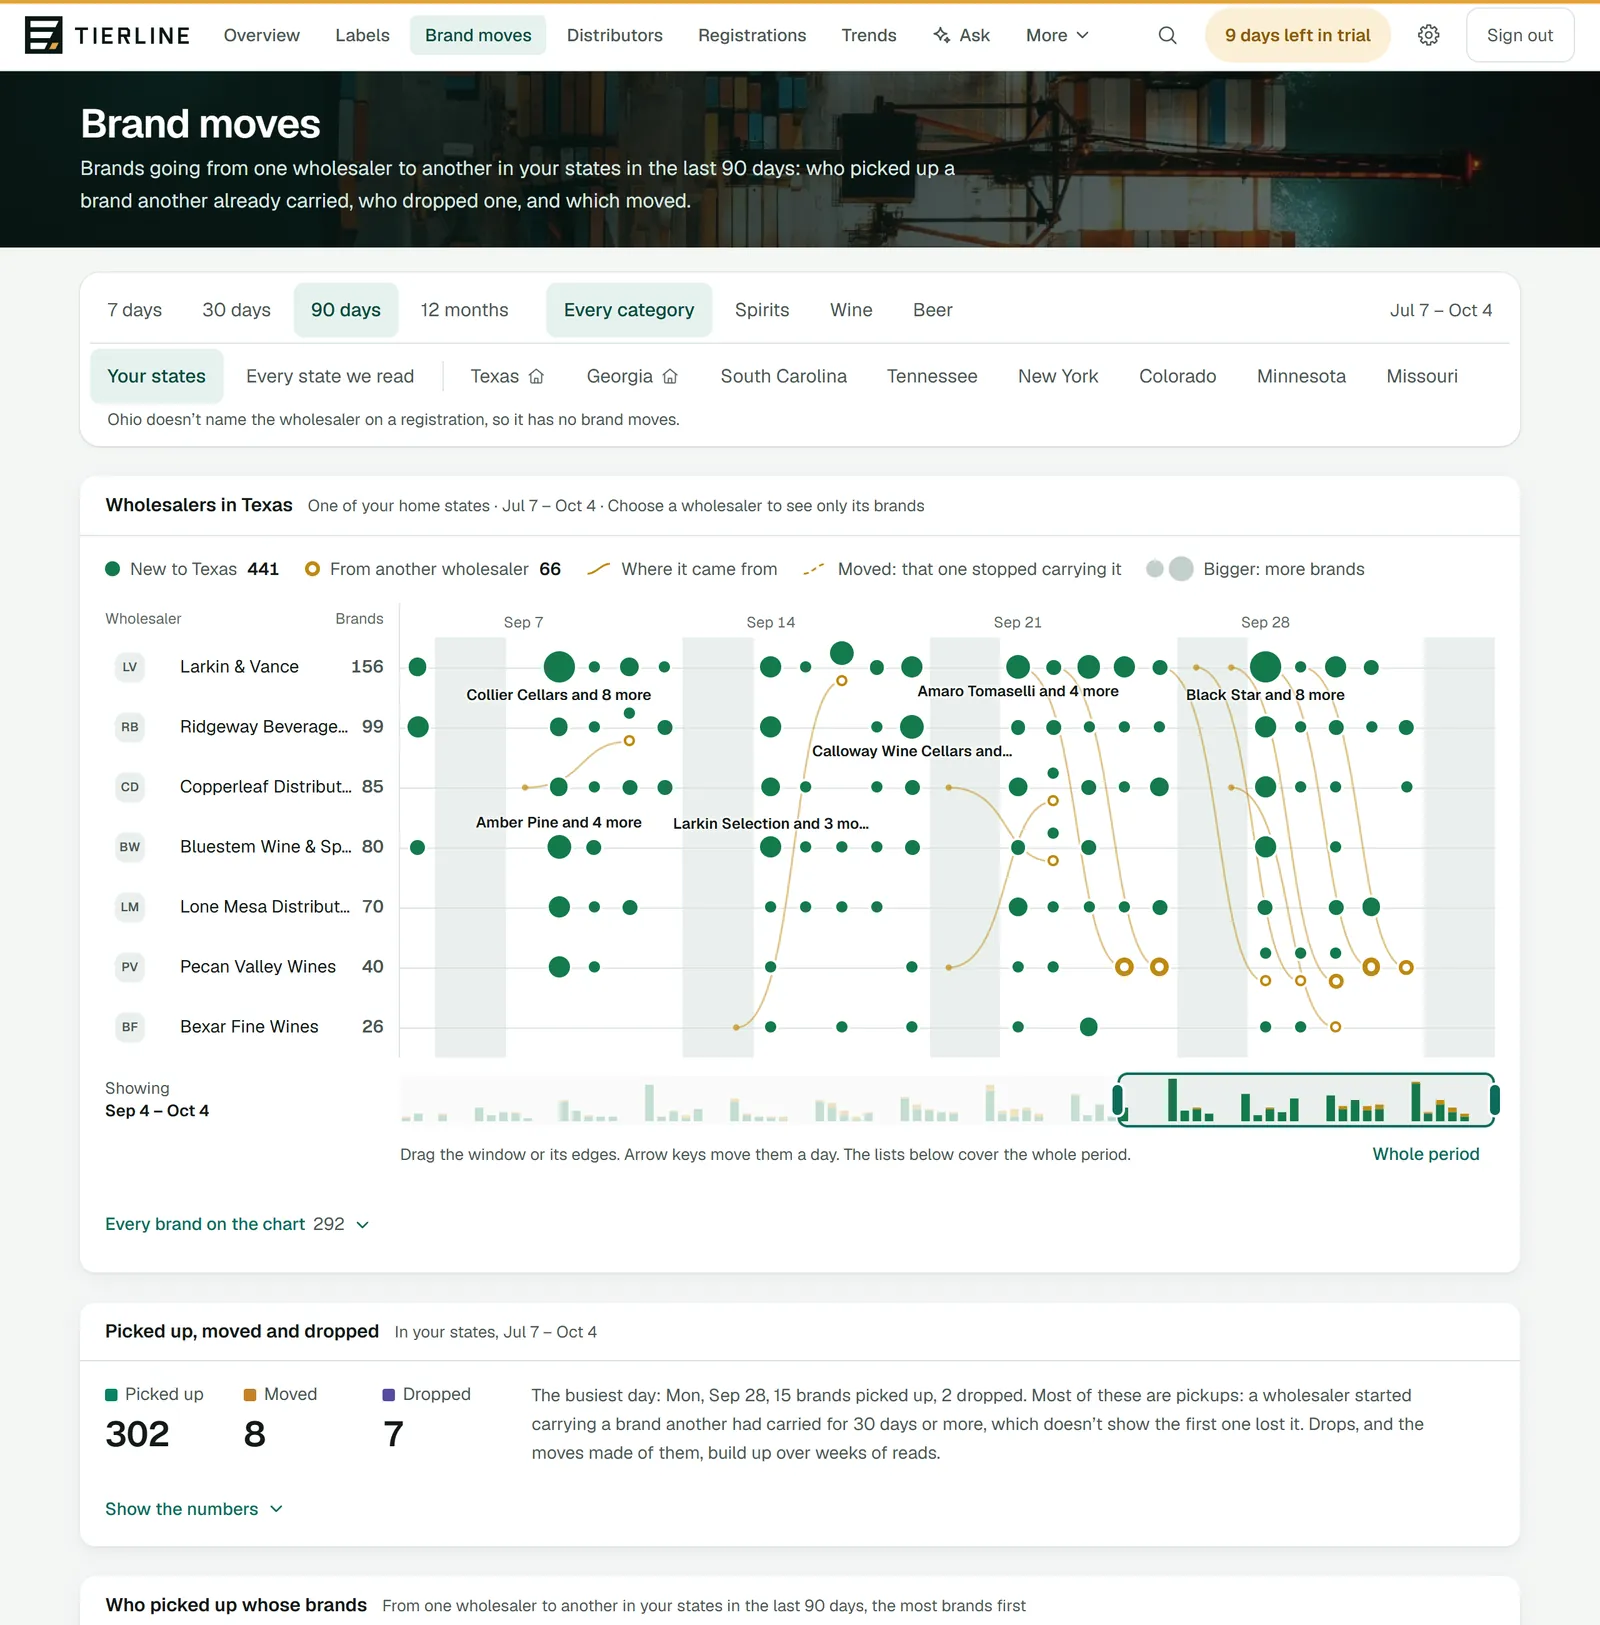This screenshot has width=1600, height=1625.
Task: Switch to the Registrations tab
Action: 752,35
